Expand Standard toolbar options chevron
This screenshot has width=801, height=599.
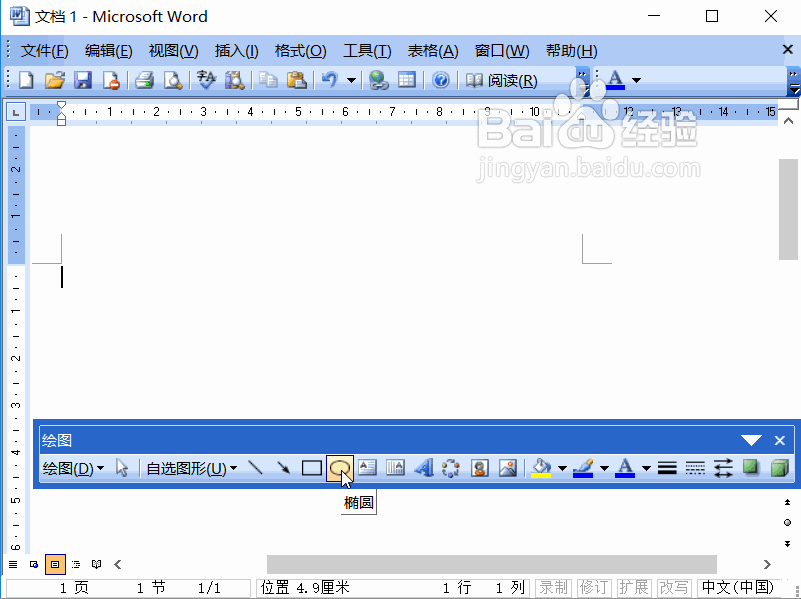coord(582,81)
